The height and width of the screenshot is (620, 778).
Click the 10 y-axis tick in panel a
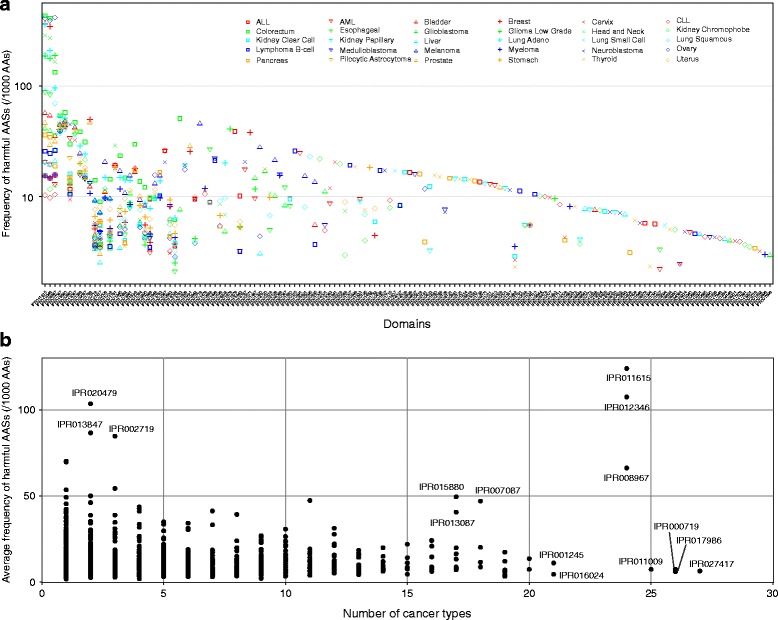coord(26,197)
